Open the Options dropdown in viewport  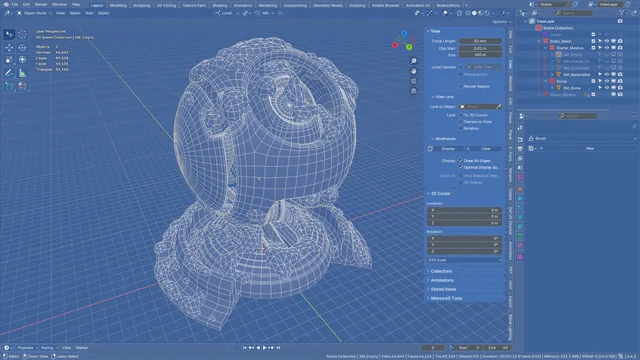[x=501, y=22]
